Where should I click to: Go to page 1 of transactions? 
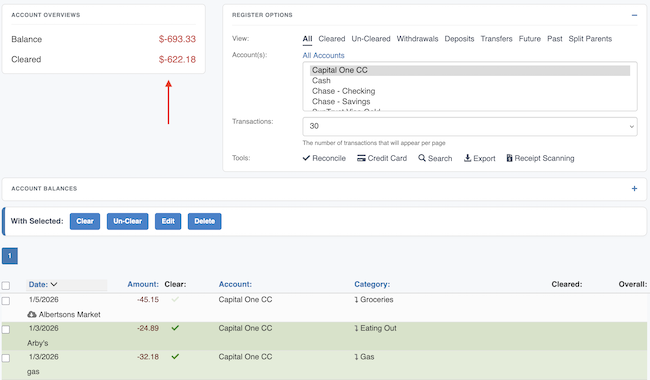(x=10, y=256)
